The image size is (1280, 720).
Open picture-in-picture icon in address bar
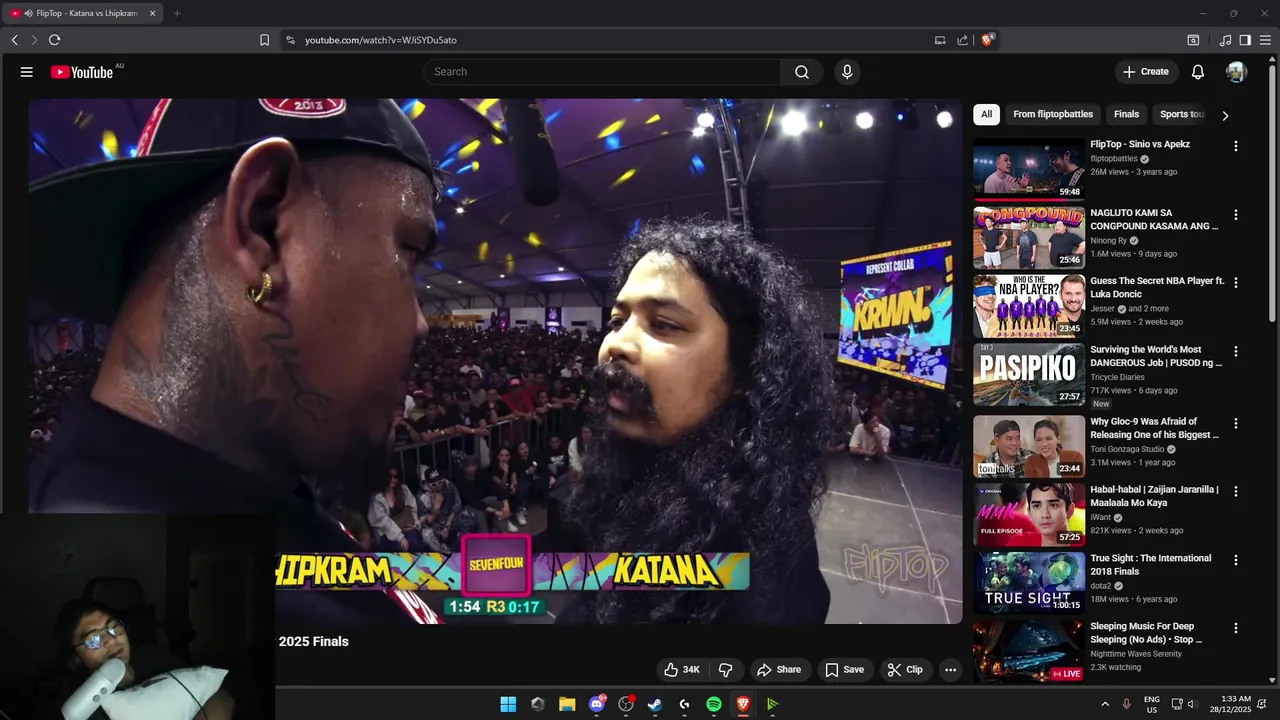pos(940,40)
